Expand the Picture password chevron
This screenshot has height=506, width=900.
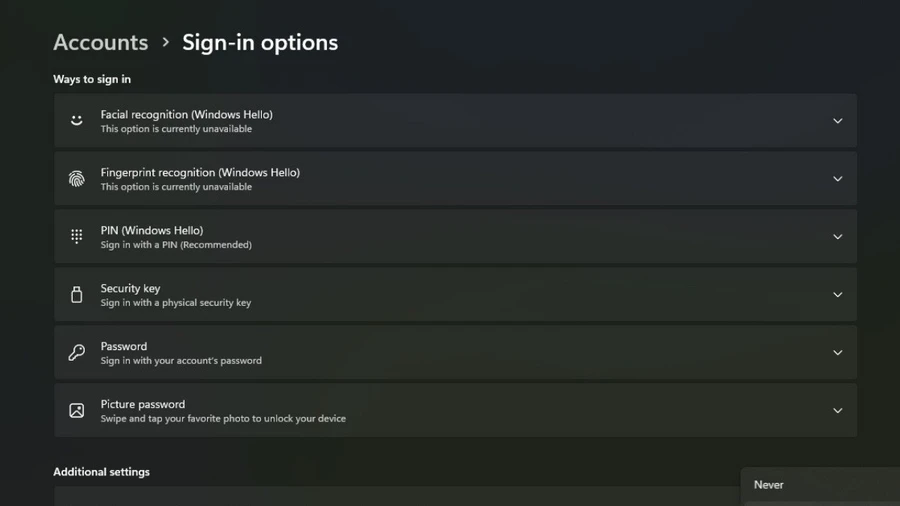(837, 411)
